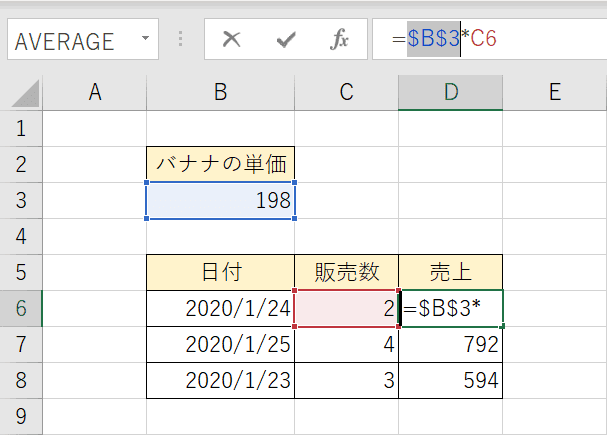
Task: Click cell C7 with quantity 4
Action: point(346,344)
